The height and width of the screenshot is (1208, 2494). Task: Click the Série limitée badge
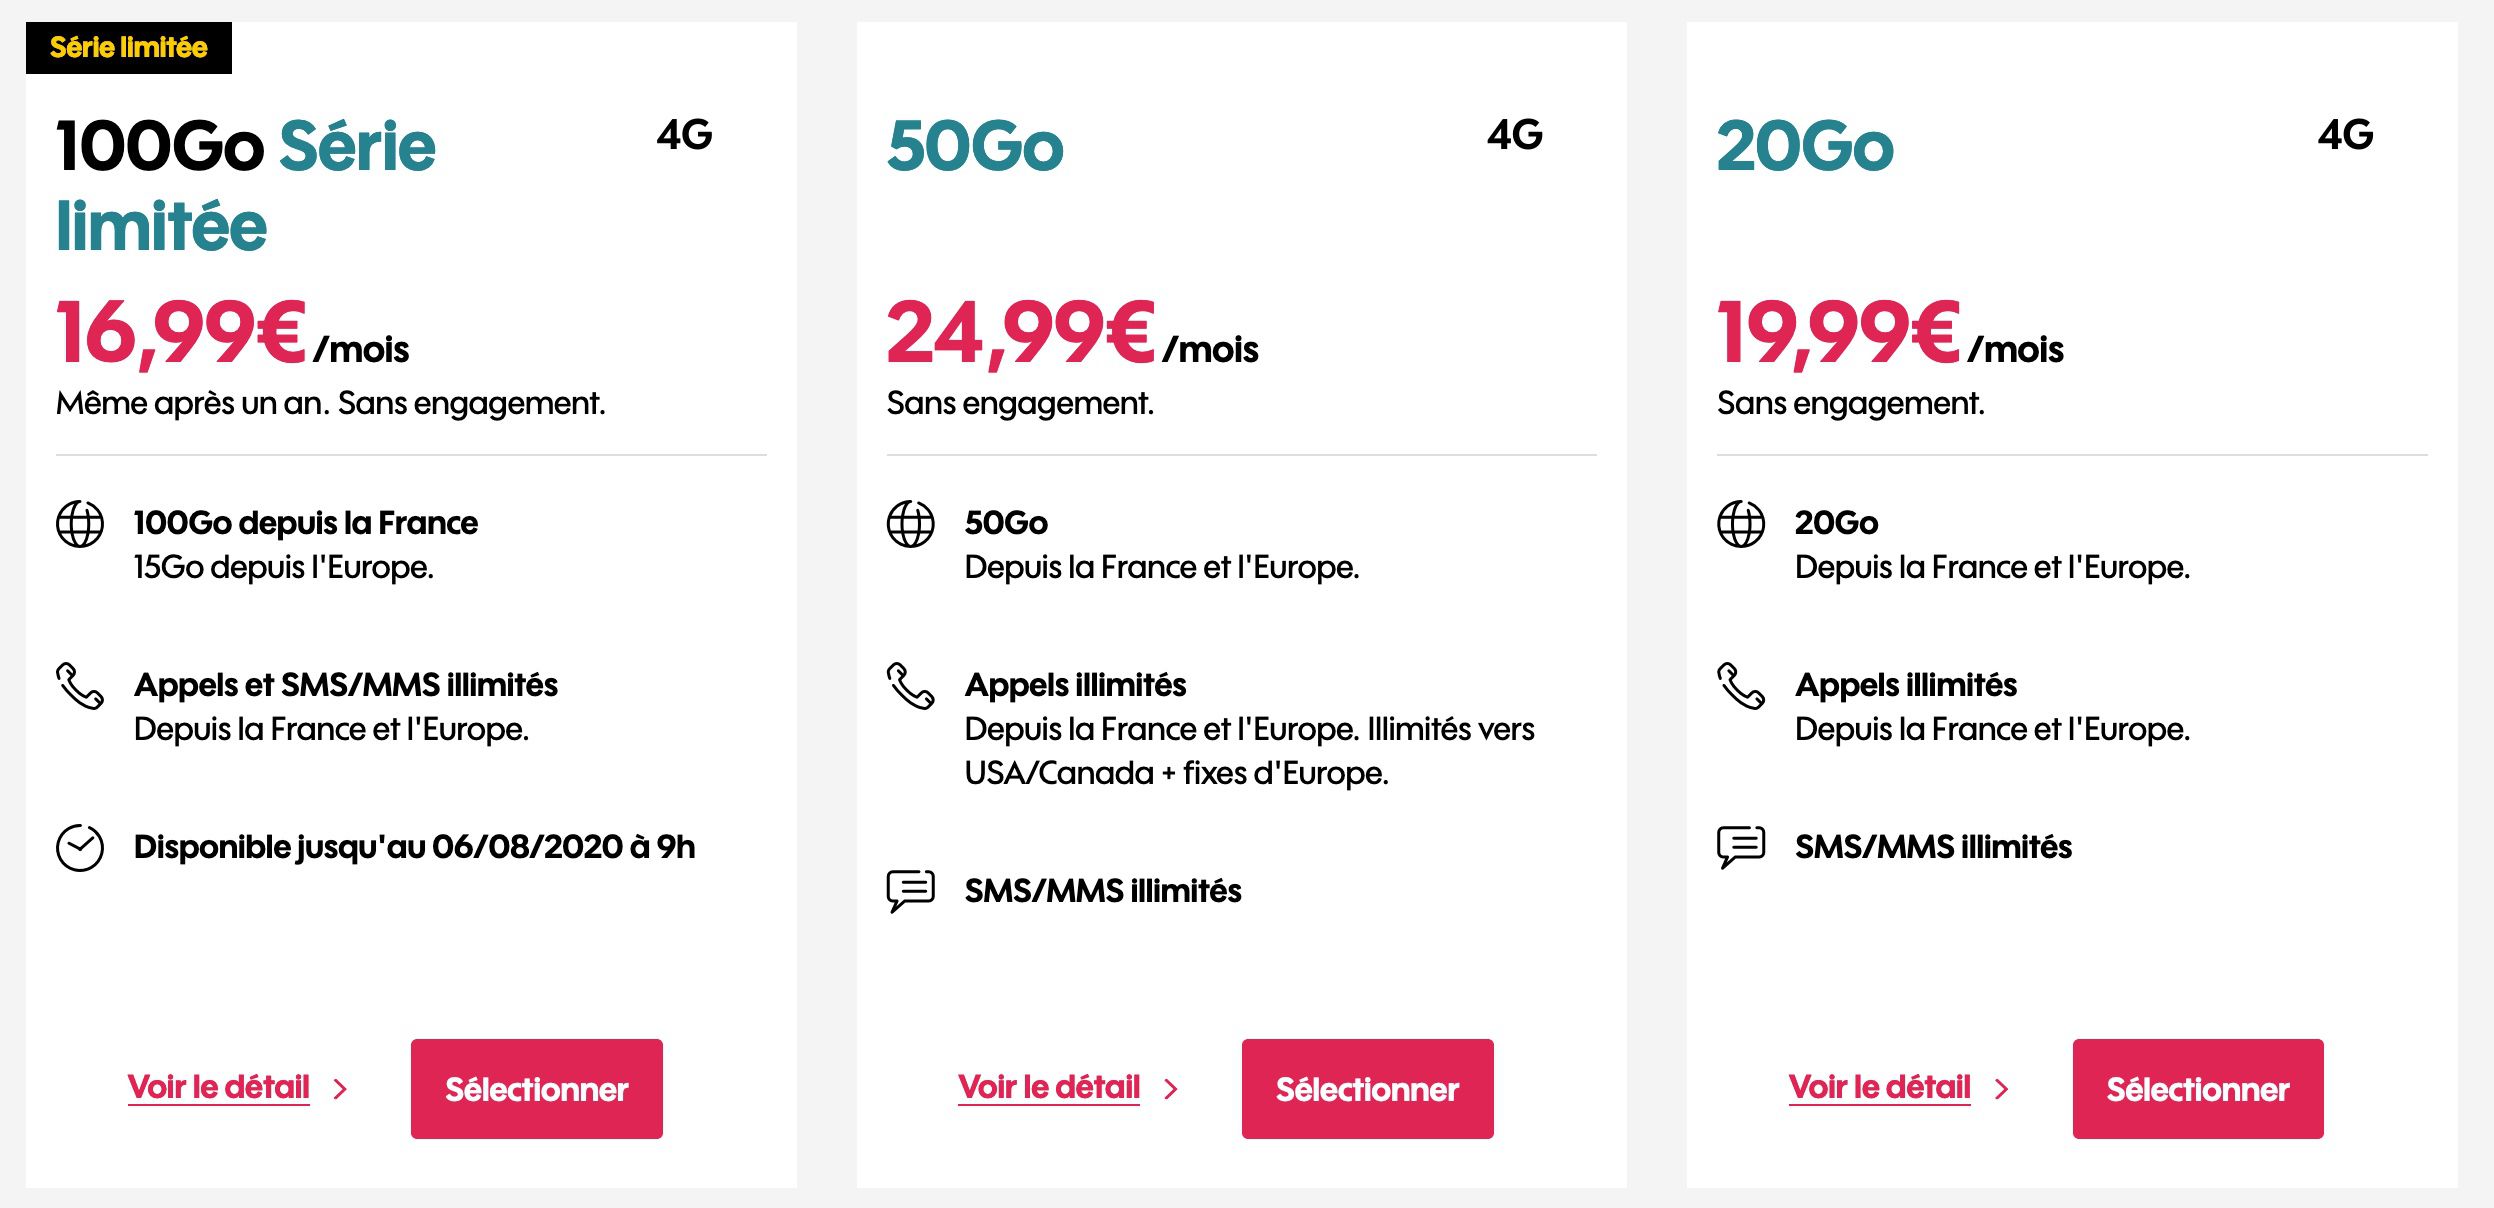click(128, 45)
